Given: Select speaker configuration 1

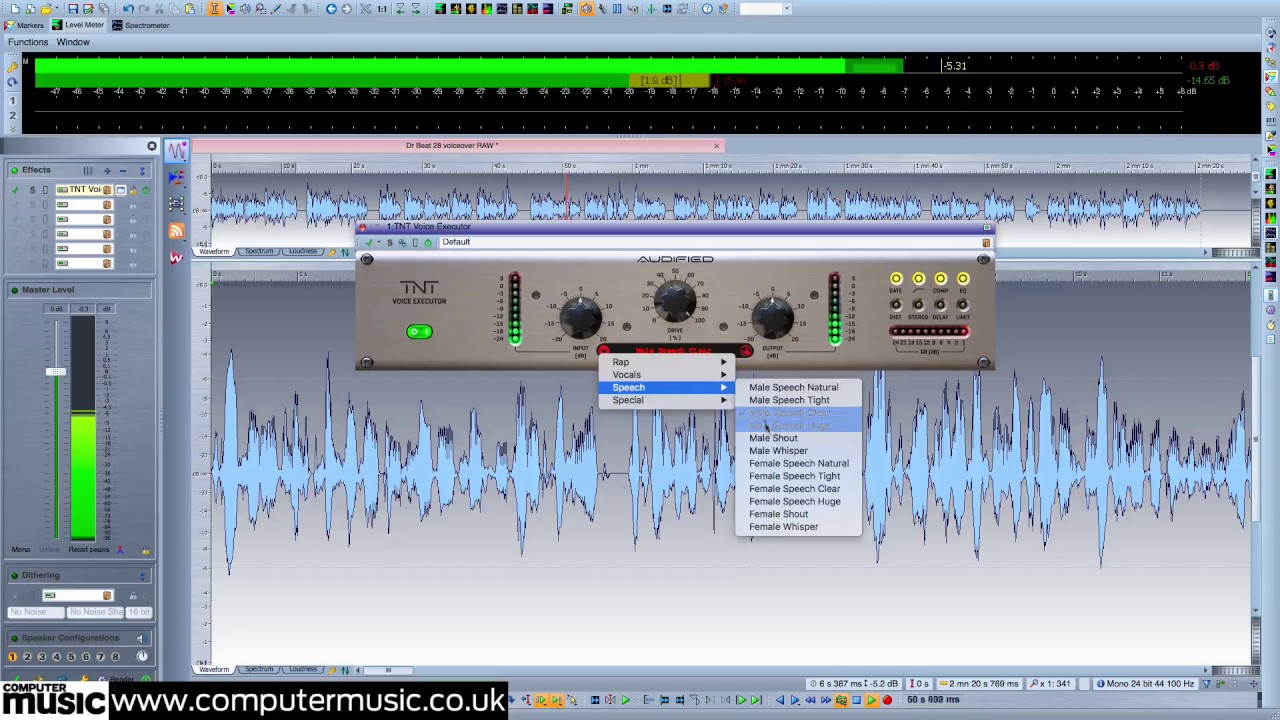Looking at the screenshot, I should pos(13,657).
